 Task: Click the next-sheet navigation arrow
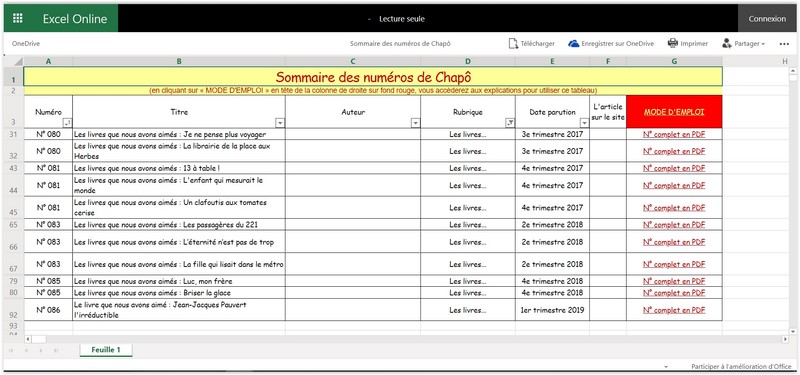tap(41, 351)
